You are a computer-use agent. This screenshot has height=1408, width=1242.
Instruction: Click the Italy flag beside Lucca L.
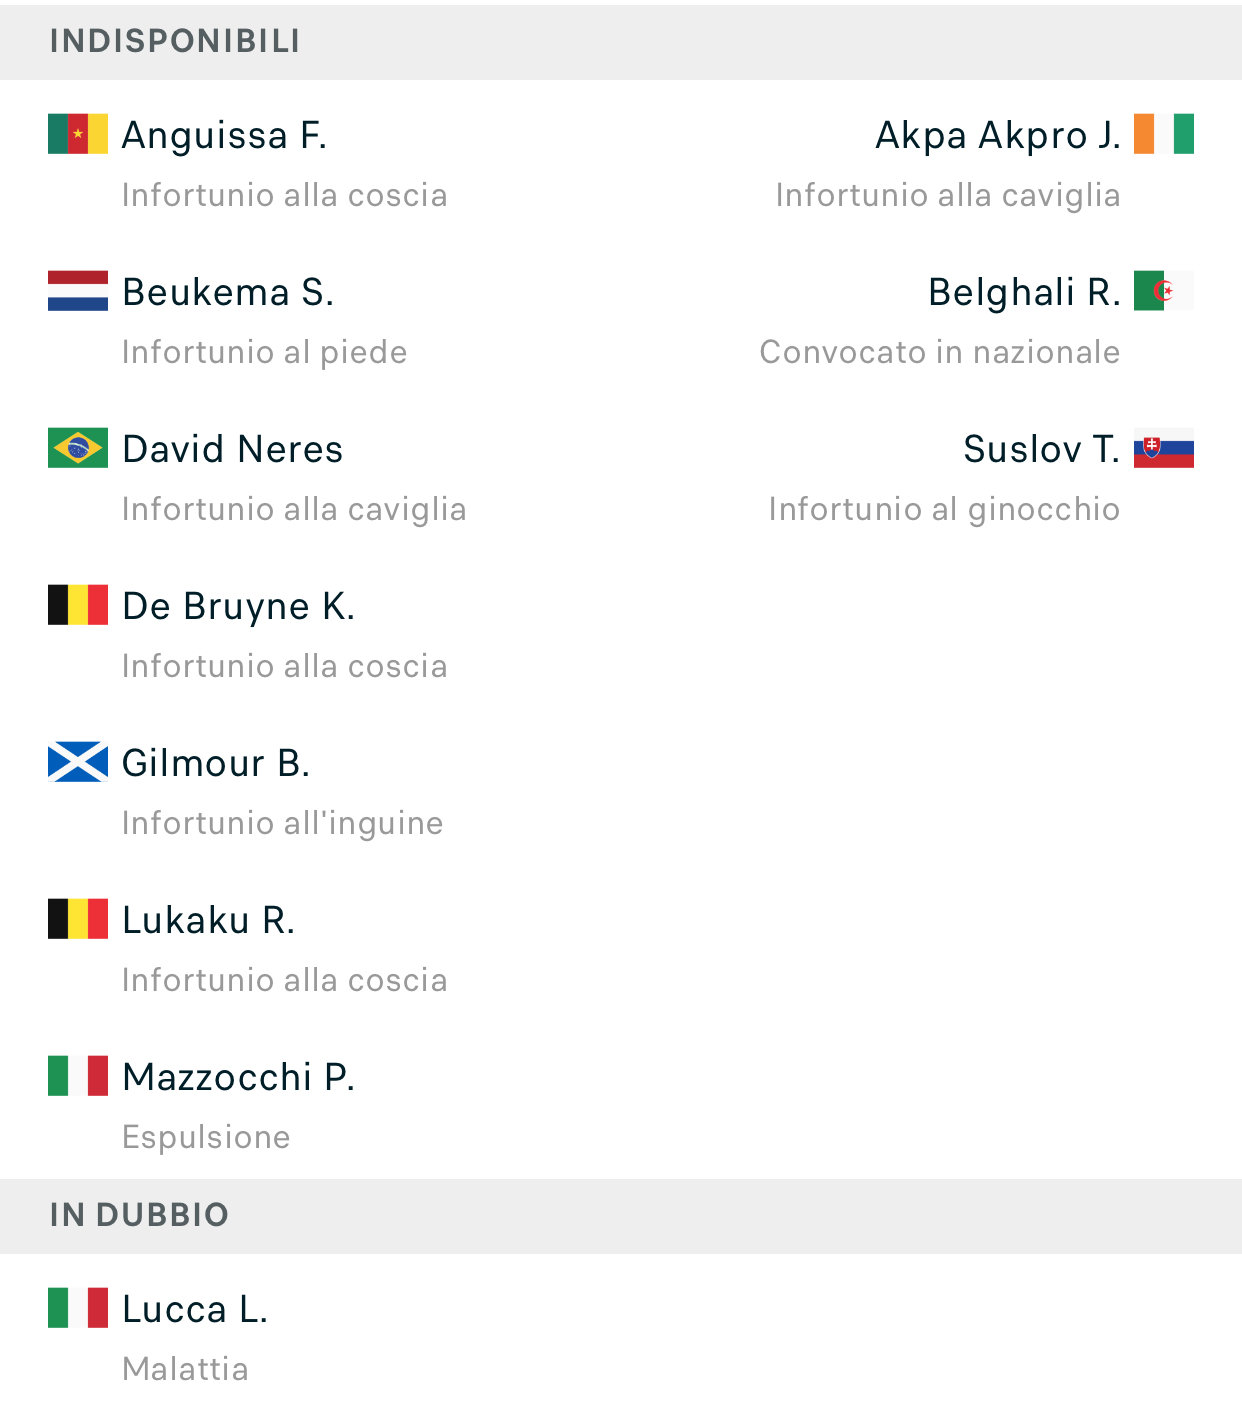[78, 1308]
